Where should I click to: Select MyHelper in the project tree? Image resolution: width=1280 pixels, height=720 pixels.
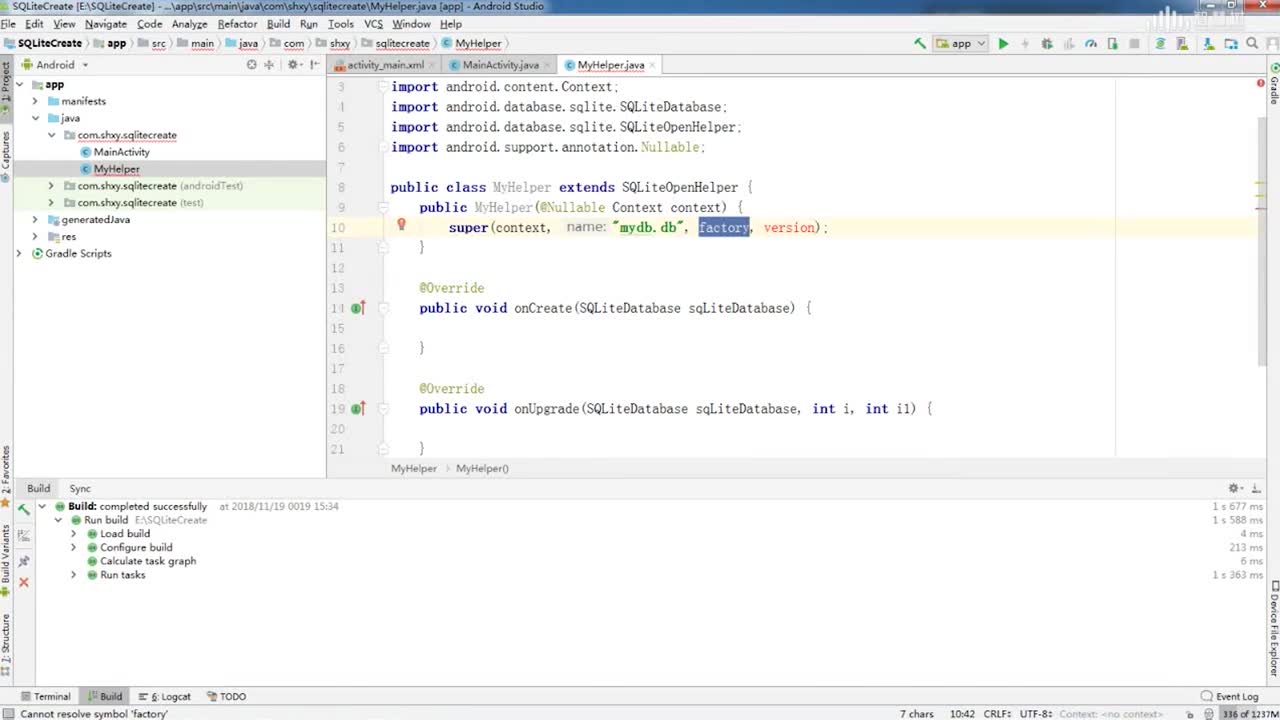coord(116,169)
